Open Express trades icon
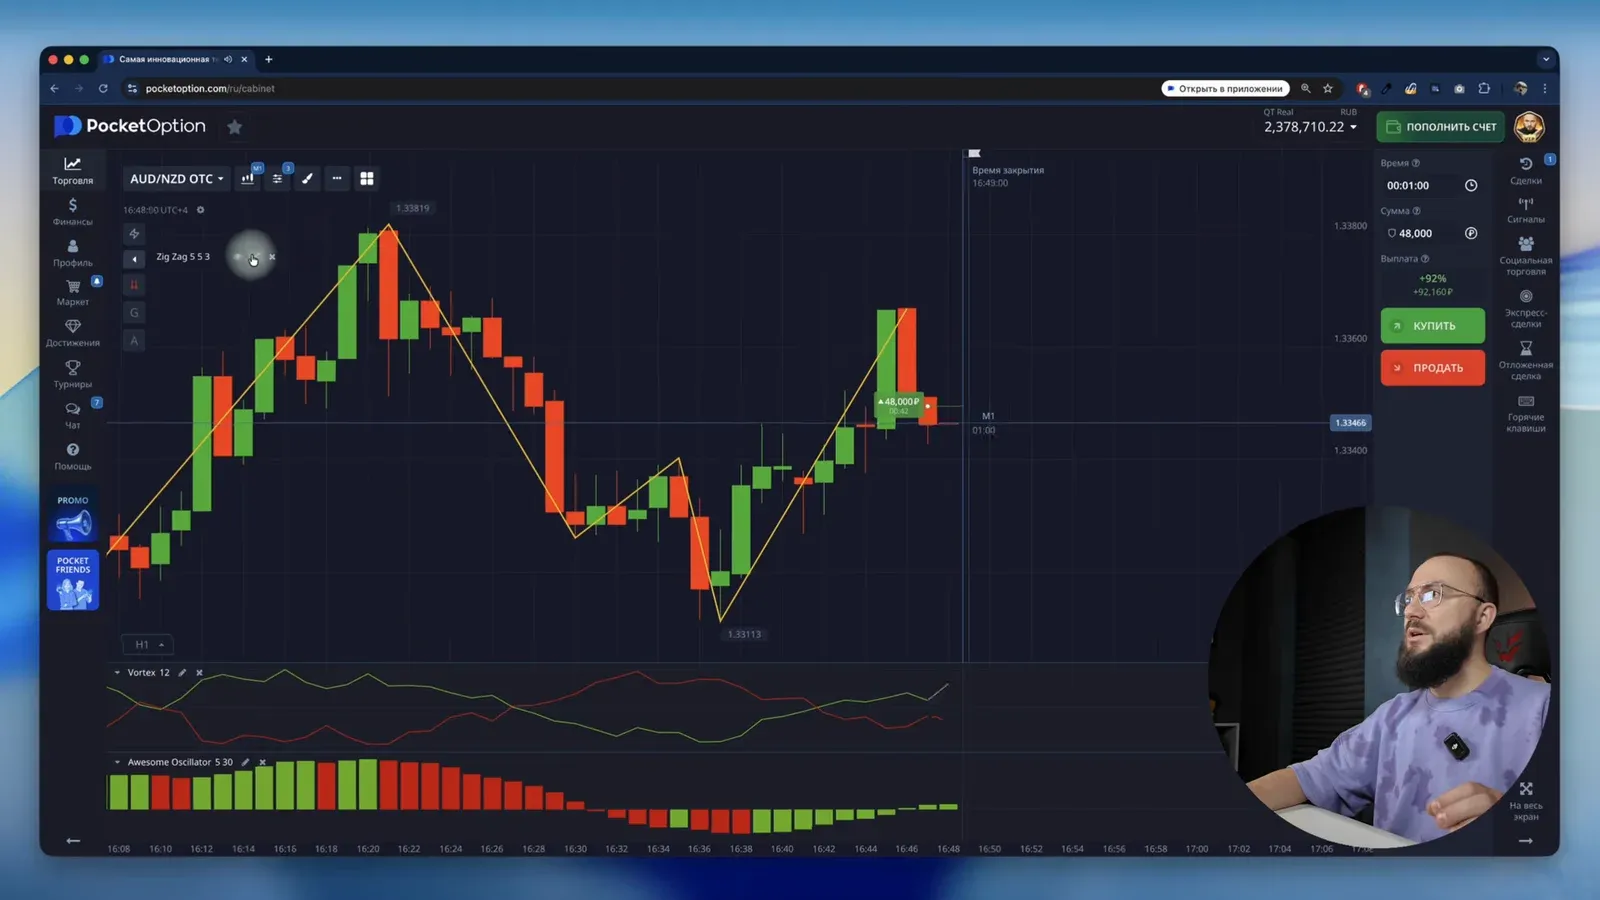Image resolution: width=1600 pixels, height=900 pixels. [1526, 308]
